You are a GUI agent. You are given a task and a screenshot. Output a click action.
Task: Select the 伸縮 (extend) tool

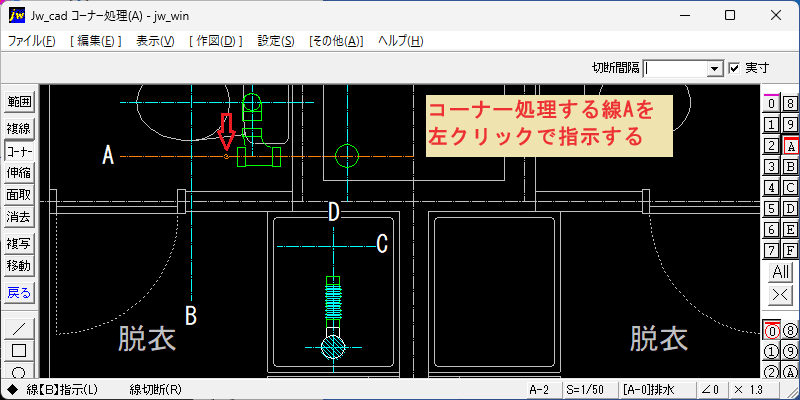click(x=19, y=173)
